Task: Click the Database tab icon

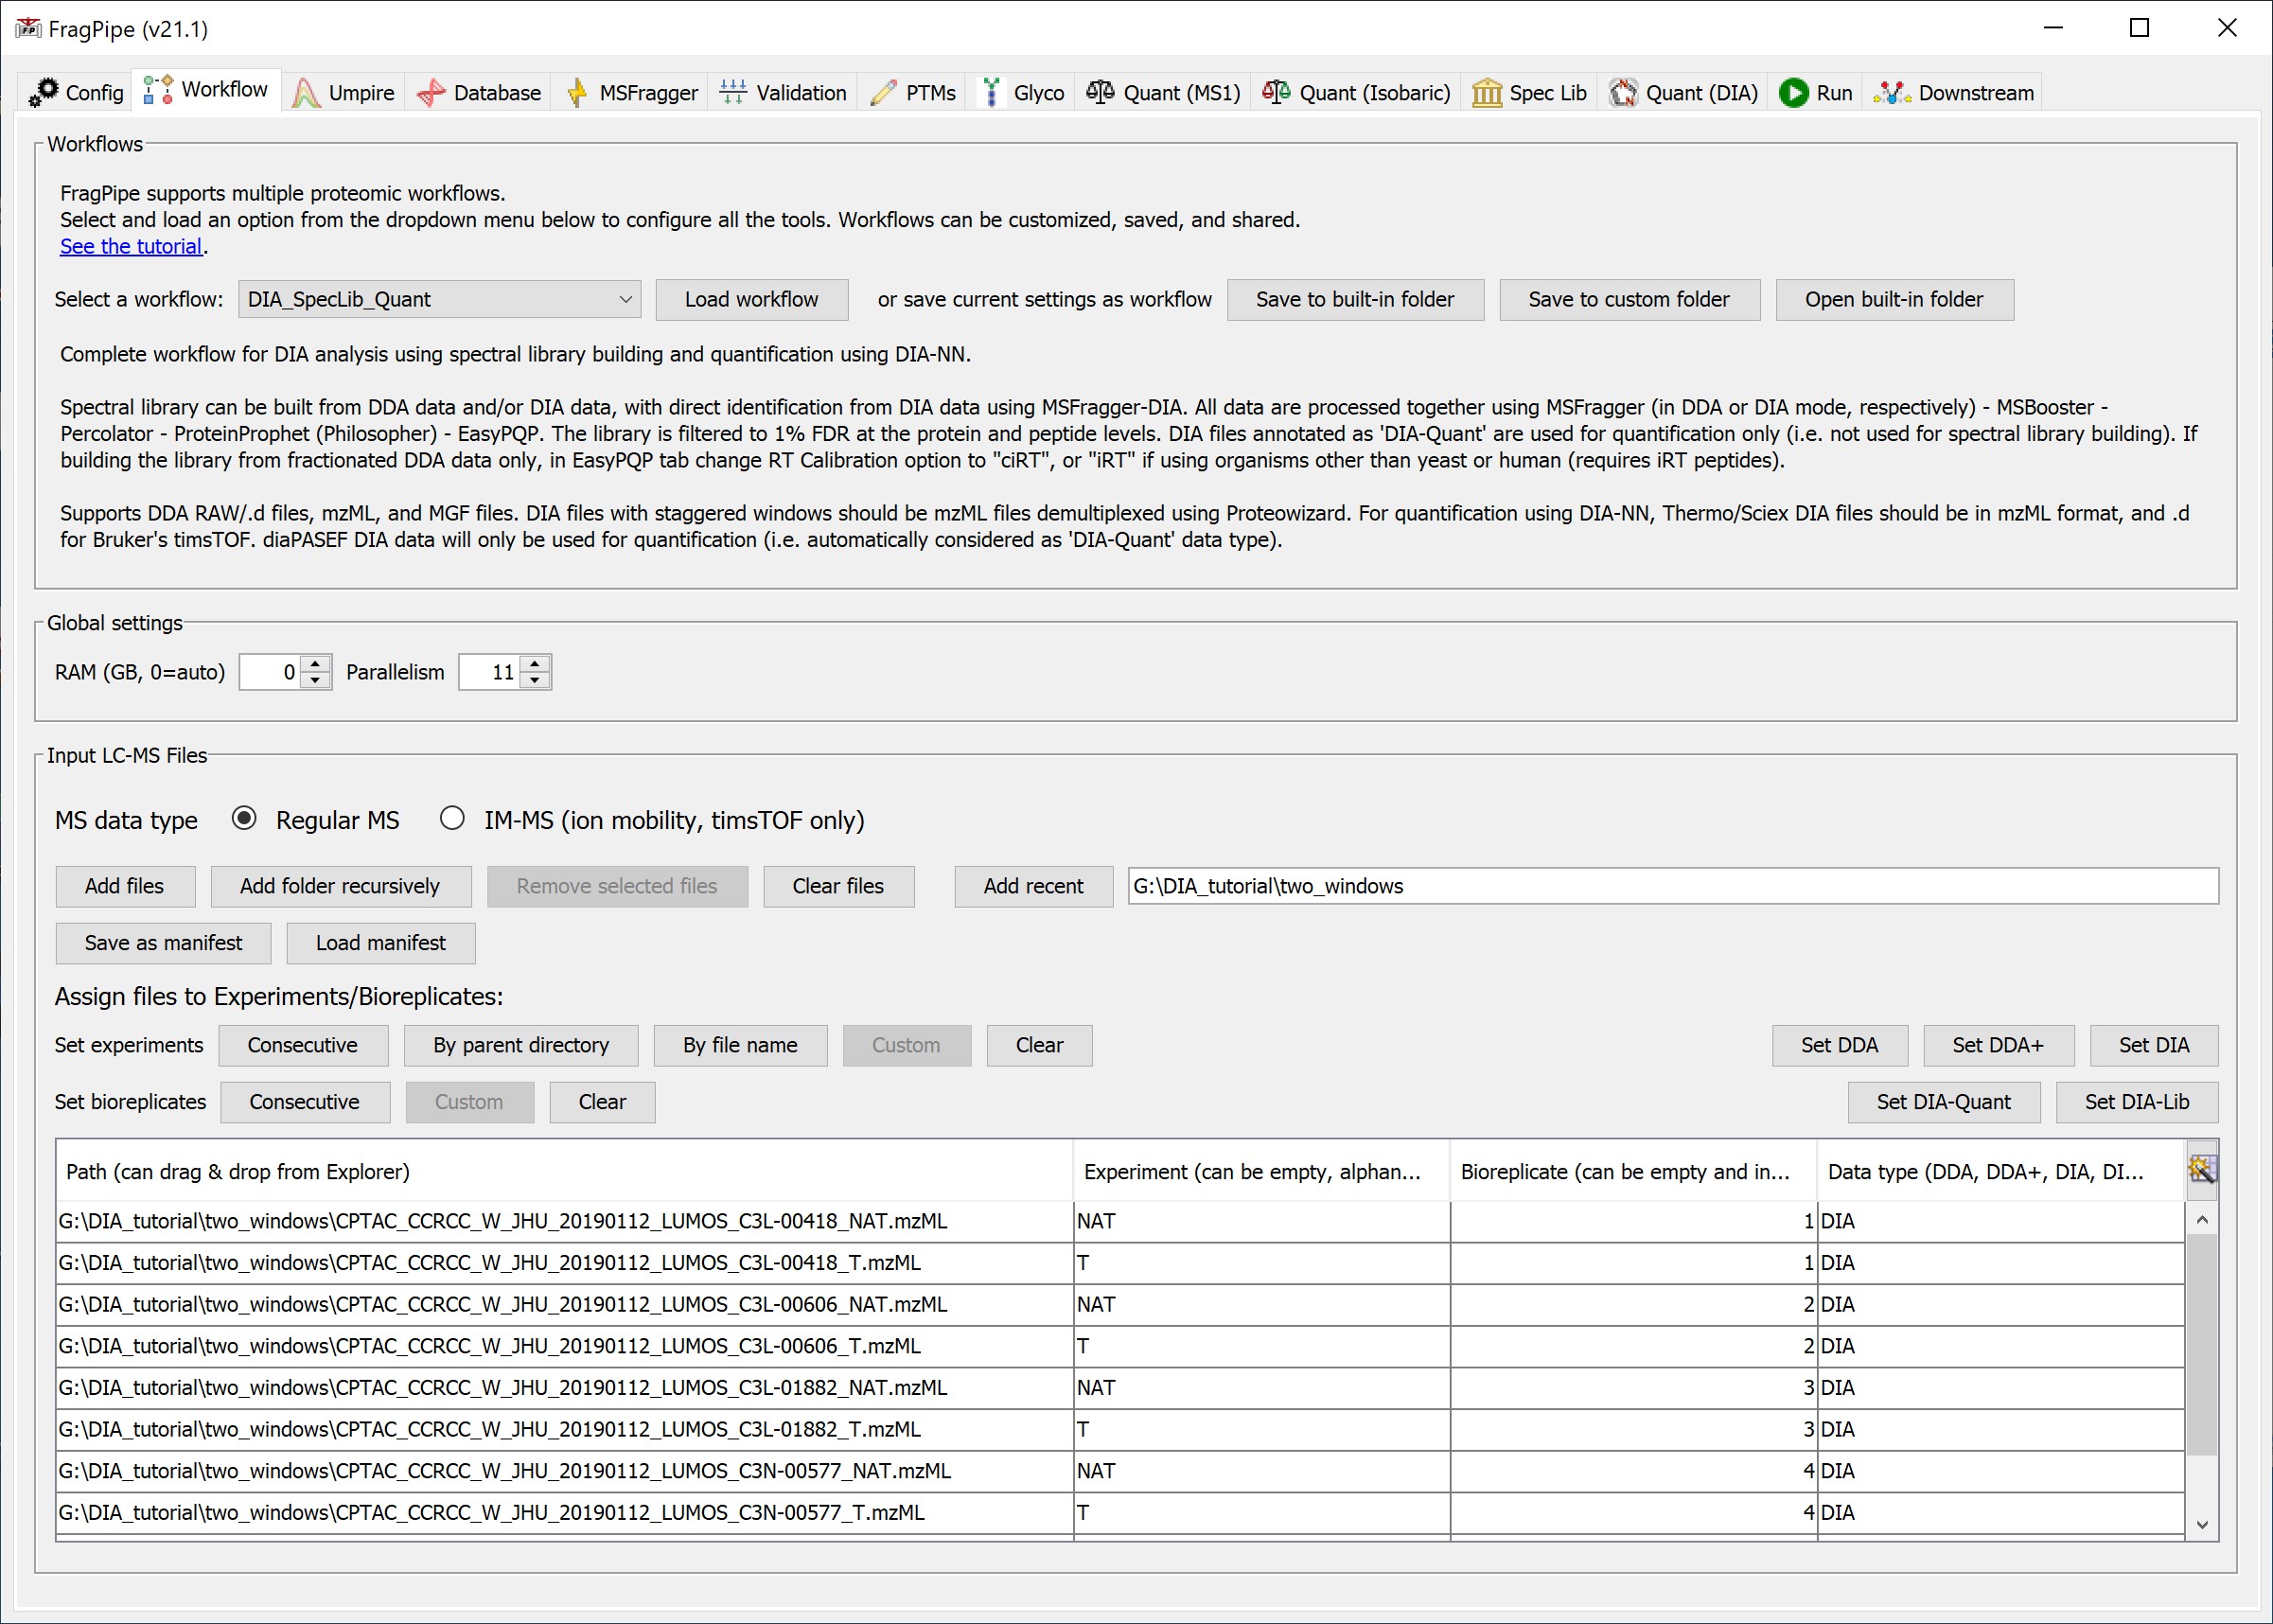Action: point(431,92)
